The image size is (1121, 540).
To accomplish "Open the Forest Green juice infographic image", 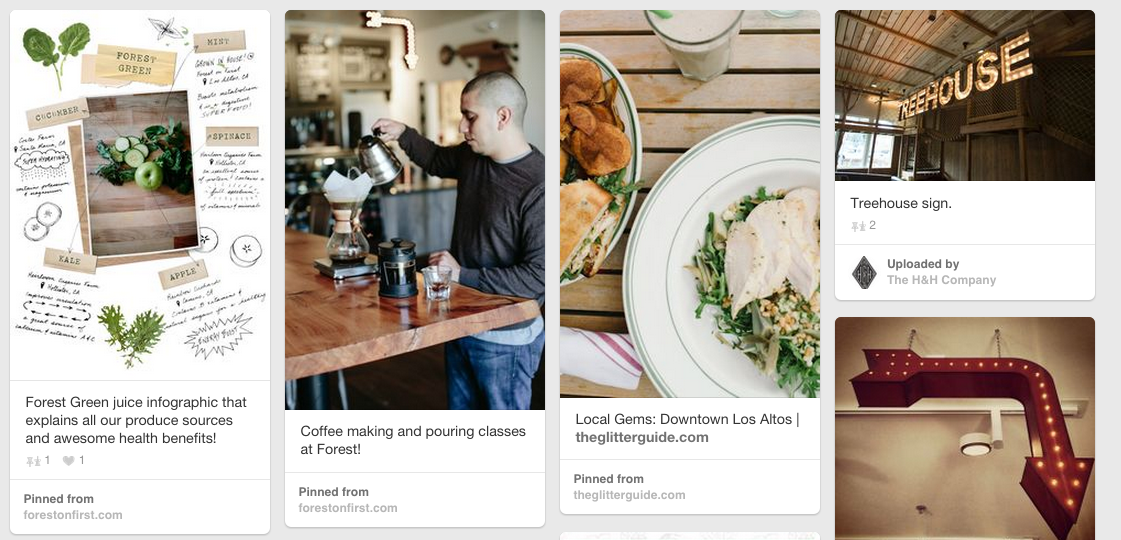I will [x=140, y=195].
